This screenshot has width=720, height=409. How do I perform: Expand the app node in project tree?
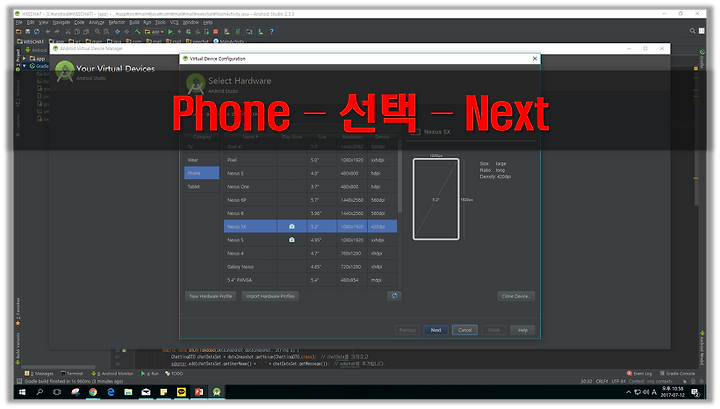coord(24,58)
